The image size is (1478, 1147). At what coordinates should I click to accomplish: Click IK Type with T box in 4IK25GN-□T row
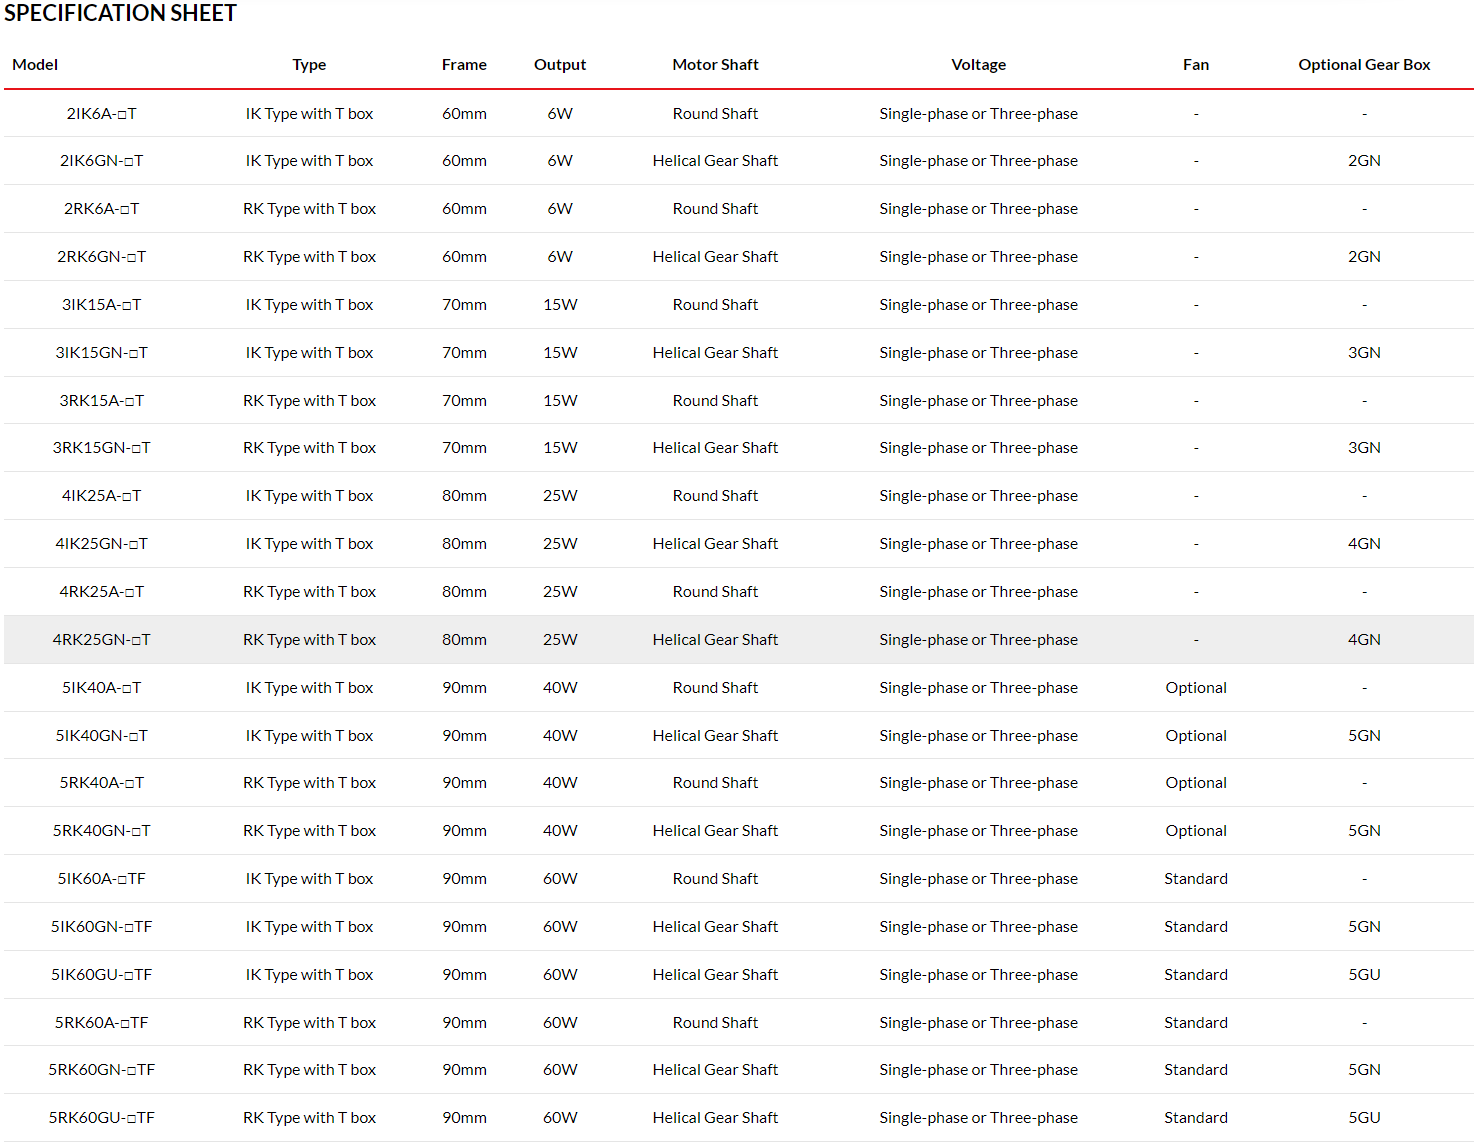[x=309, y=544]
